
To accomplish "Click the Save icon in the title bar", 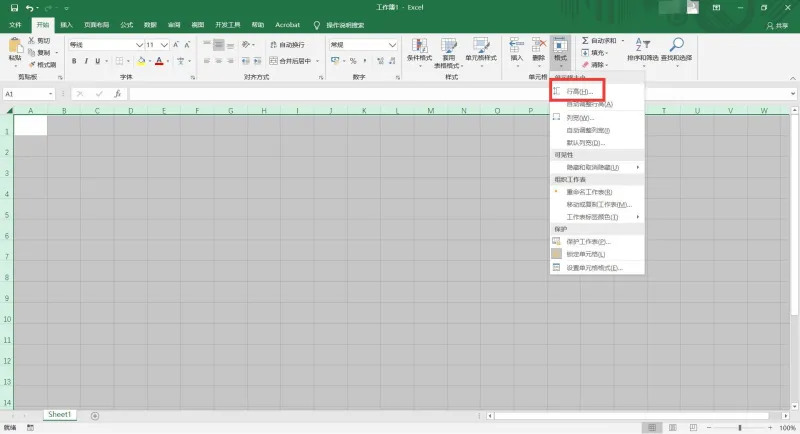I will (14, 8).
